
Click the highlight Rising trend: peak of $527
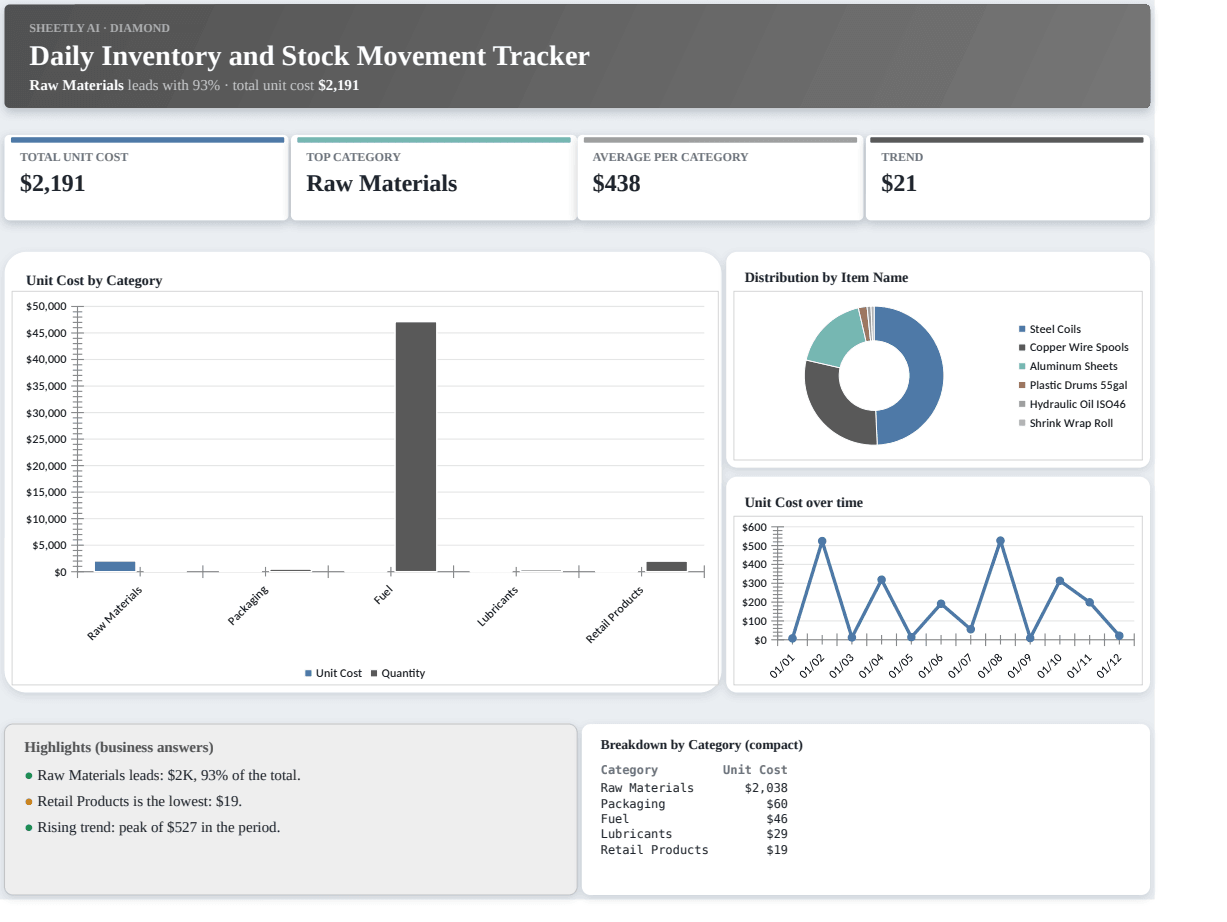point(159,827)
